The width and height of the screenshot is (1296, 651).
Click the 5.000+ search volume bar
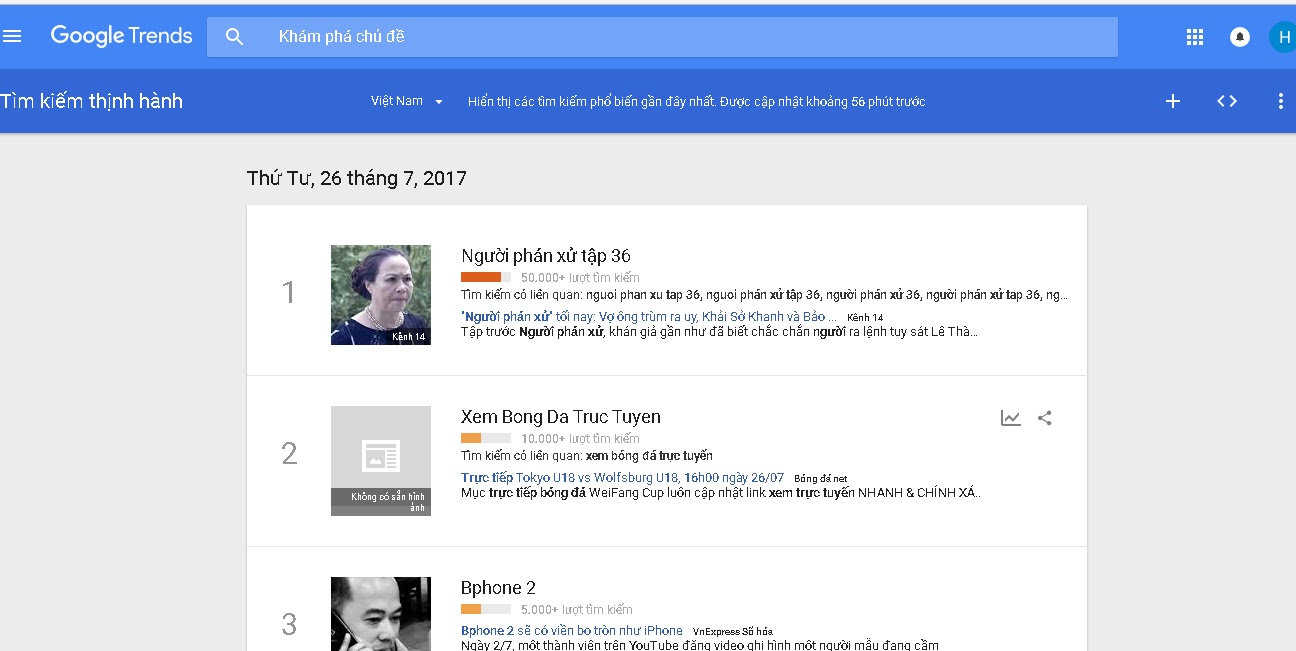[x=486, y=609]
